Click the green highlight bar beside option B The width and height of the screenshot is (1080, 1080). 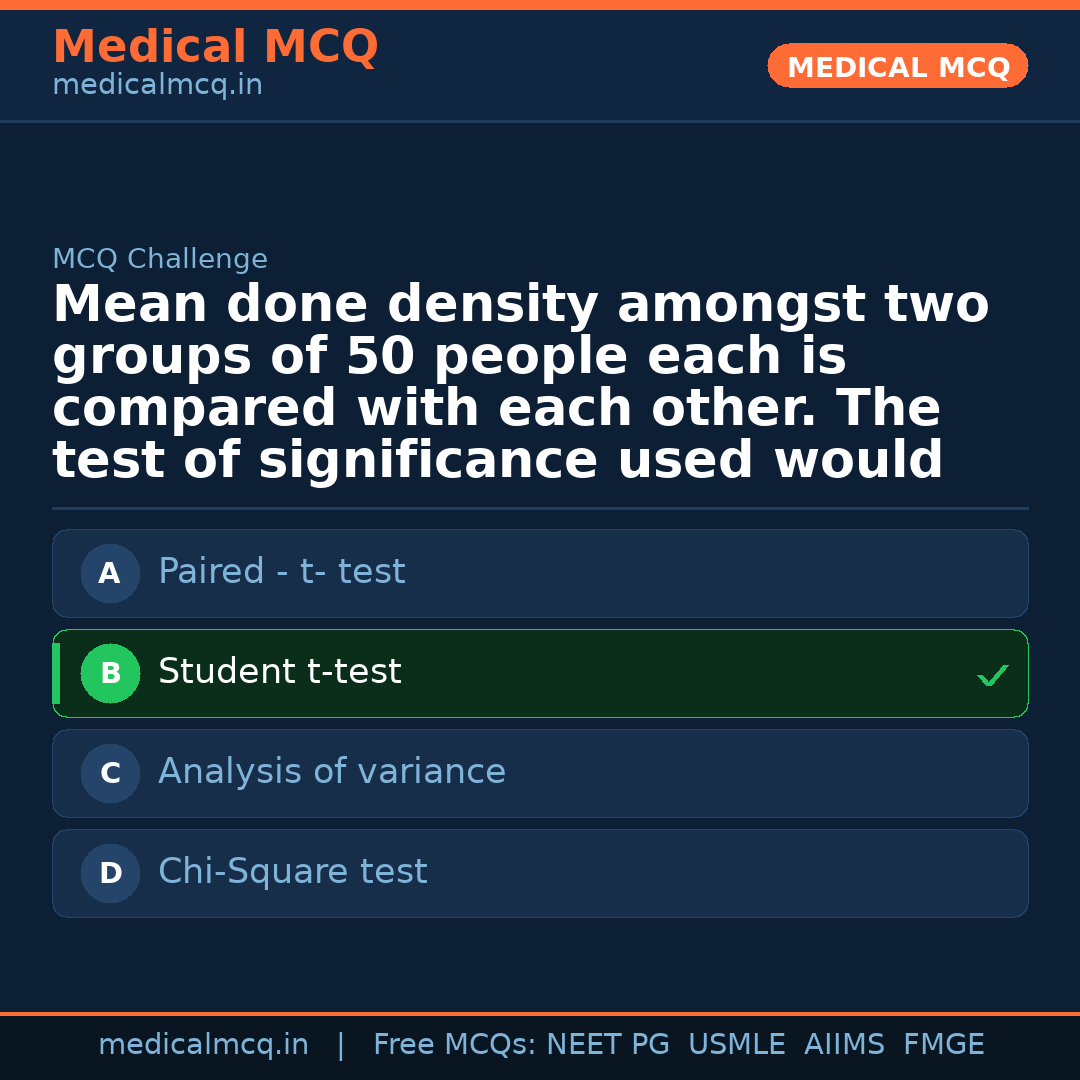point(55,673)
